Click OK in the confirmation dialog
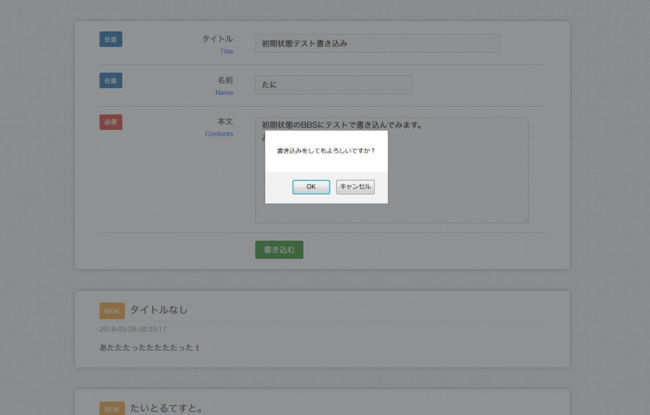The image size is (650, 415). 311,187
